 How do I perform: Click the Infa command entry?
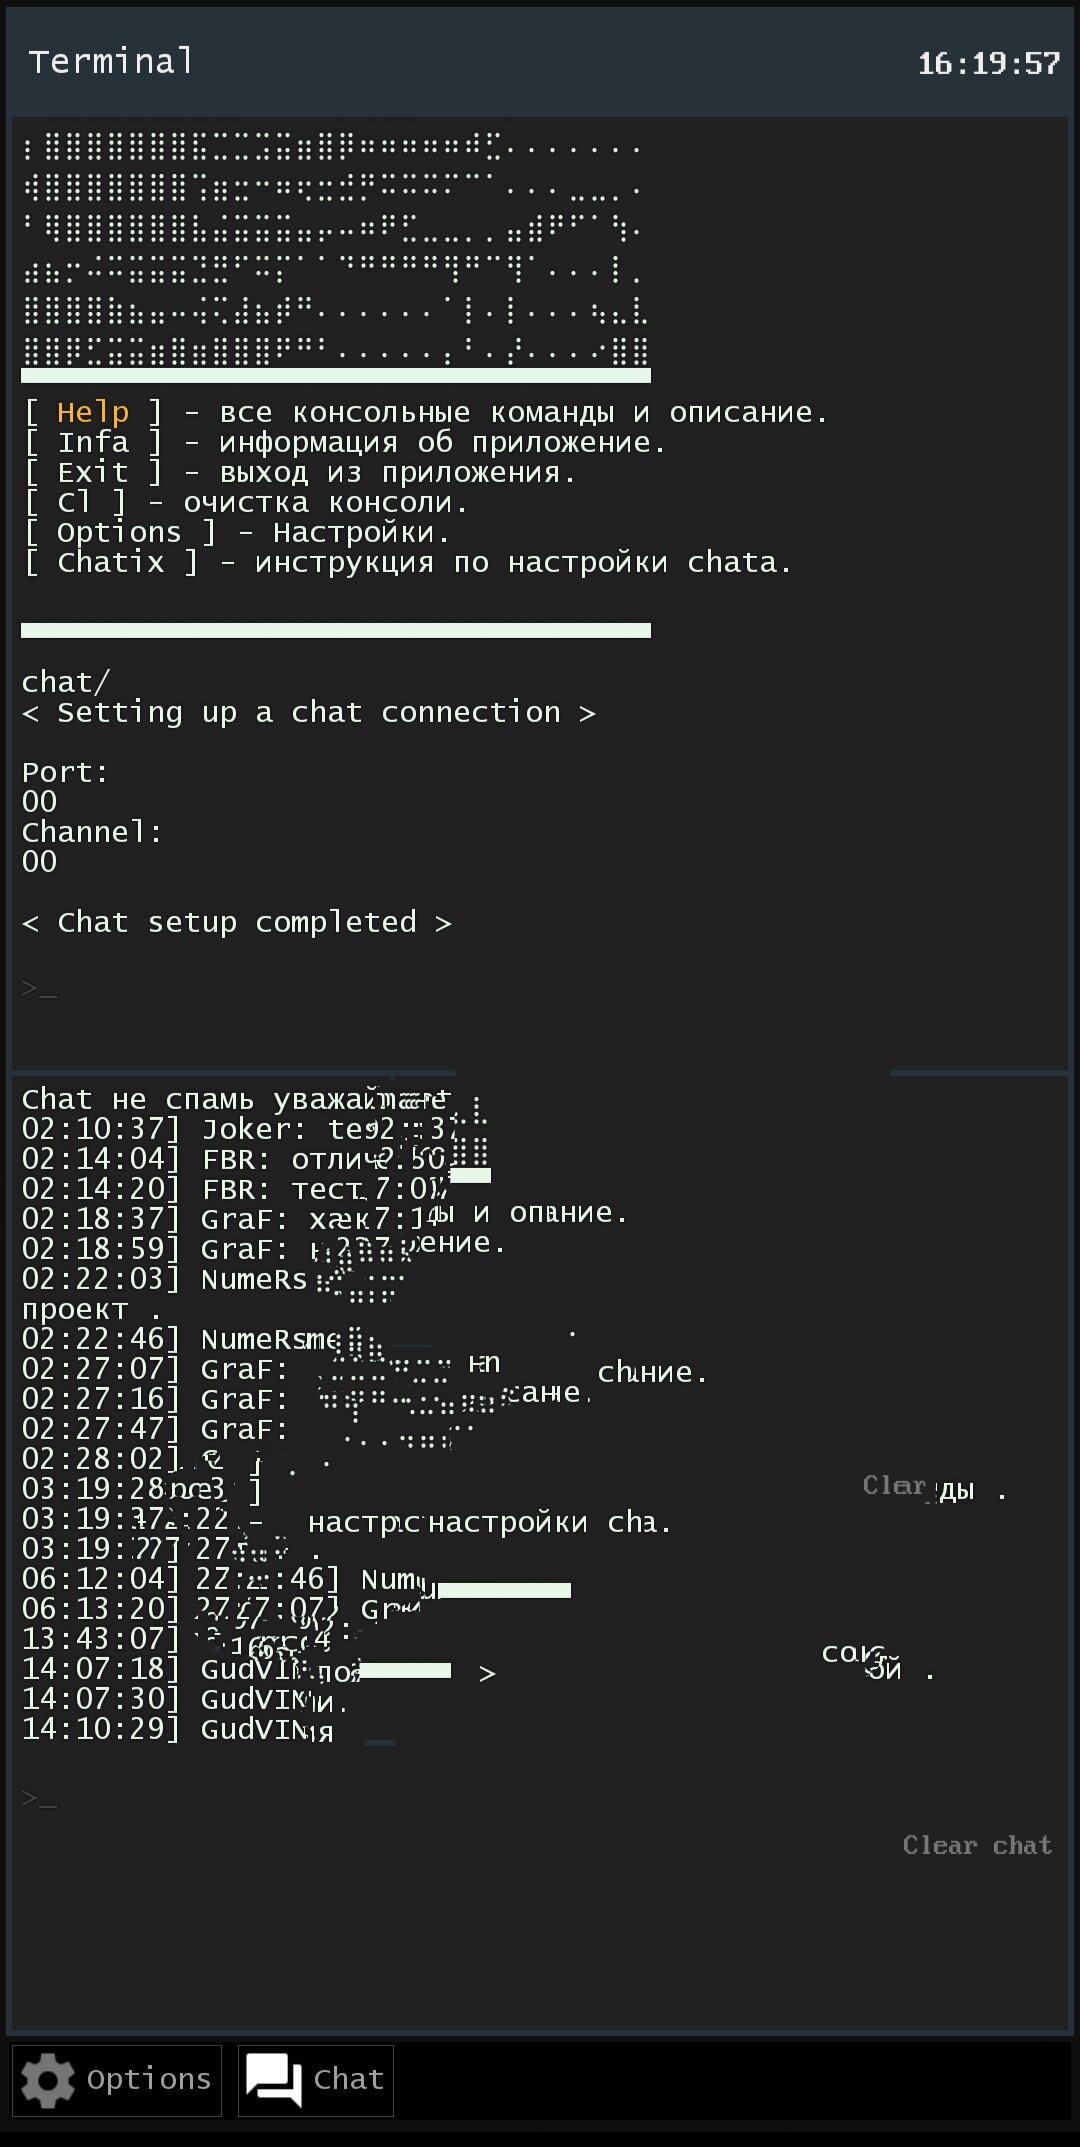click(97, 441)
